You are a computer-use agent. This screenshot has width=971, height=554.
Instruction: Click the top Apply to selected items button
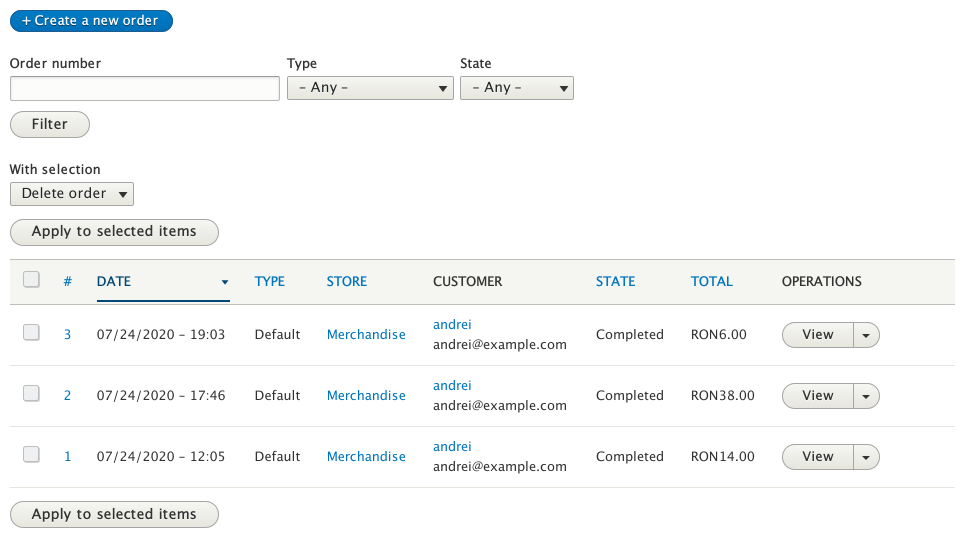coord(114,231)
